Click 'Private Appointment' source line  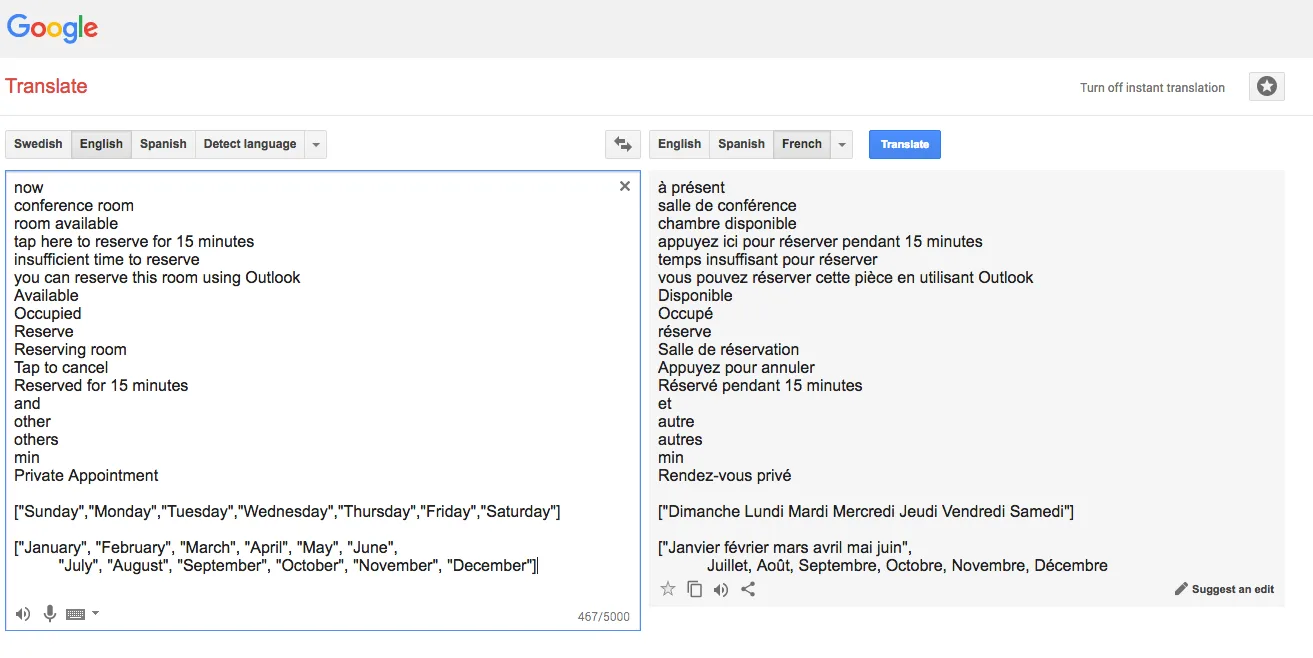point(86,476)
